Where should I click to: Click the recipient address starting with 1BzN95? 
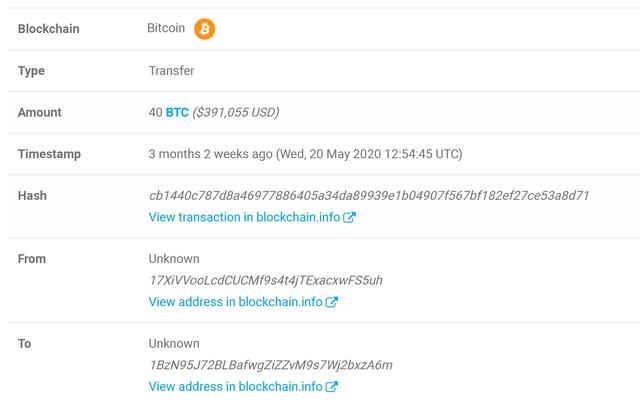pyautogui.click(x=270, y=365)
